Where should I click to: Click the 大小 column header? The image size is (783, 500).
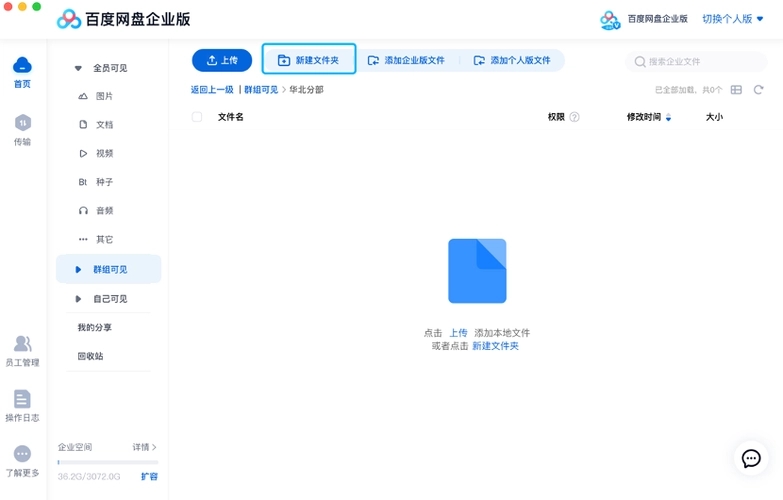pyautogui.click(x=714, y=117)
